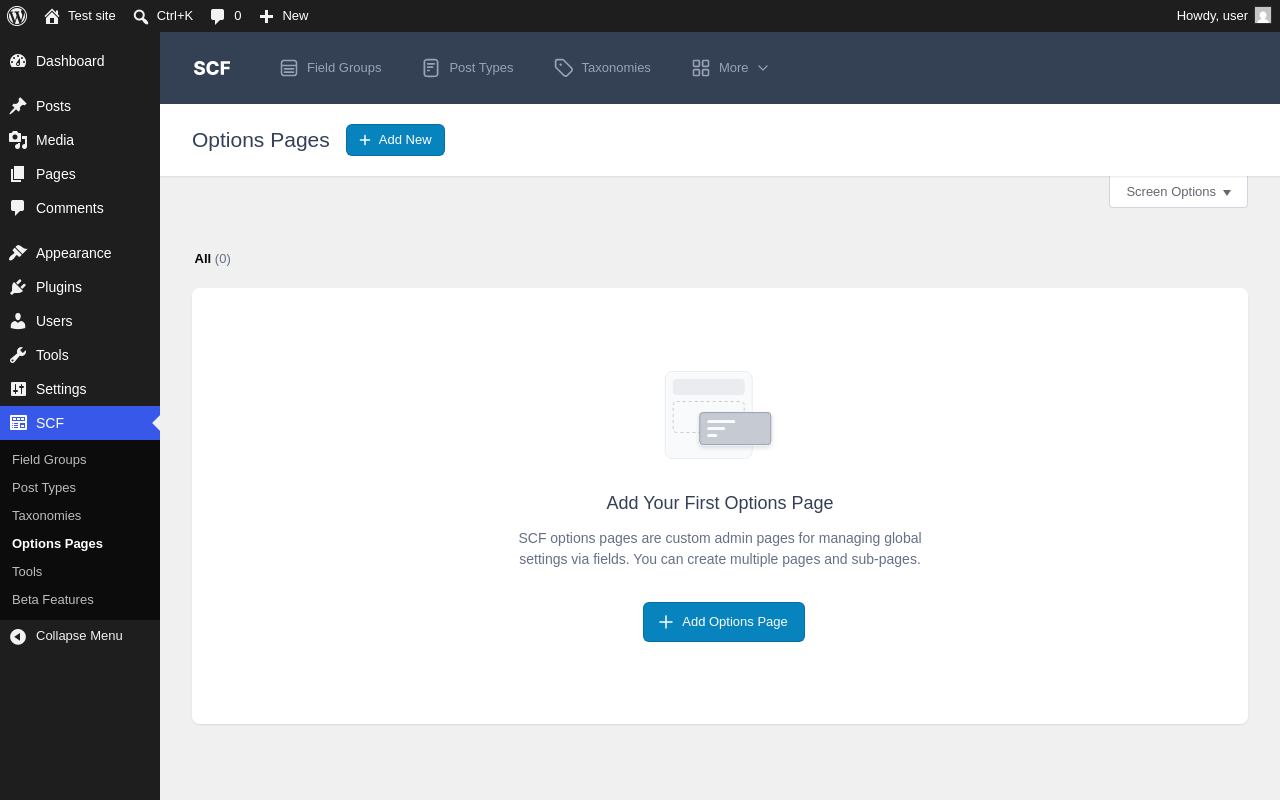Open the Field Groups tab in SCF header
Image resolution: width=1280 pixels, height=800 pixels.
coord(331,68)
